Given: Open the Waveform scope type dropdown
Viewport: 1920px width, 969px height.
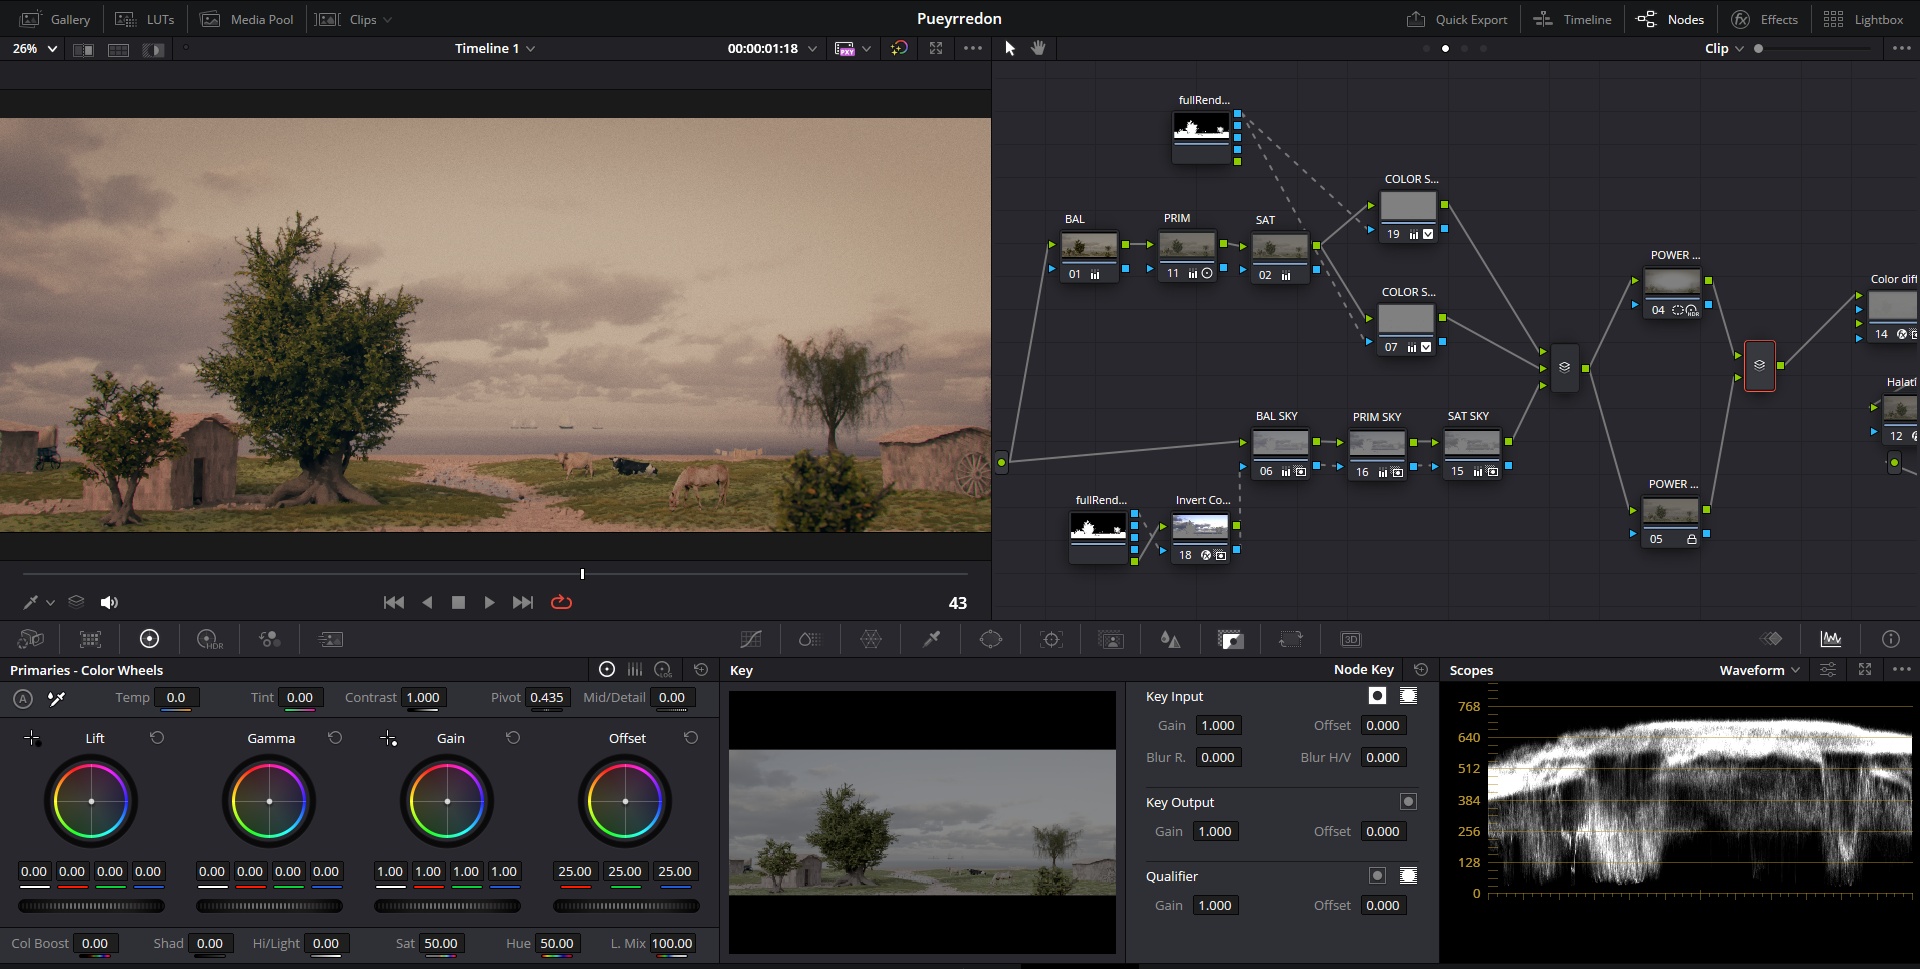Looking at the screenshot, I should (x=1759, y=670).
